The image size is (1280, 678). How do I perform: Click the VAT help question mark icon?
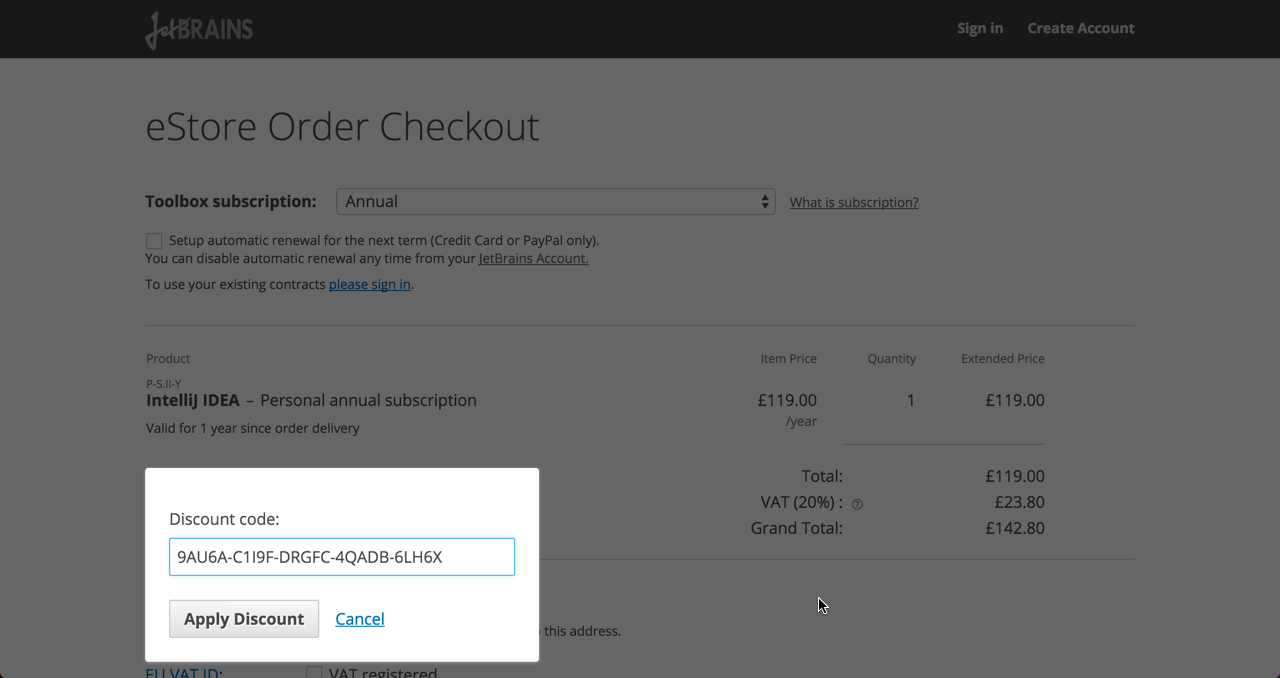coord(857,504)
